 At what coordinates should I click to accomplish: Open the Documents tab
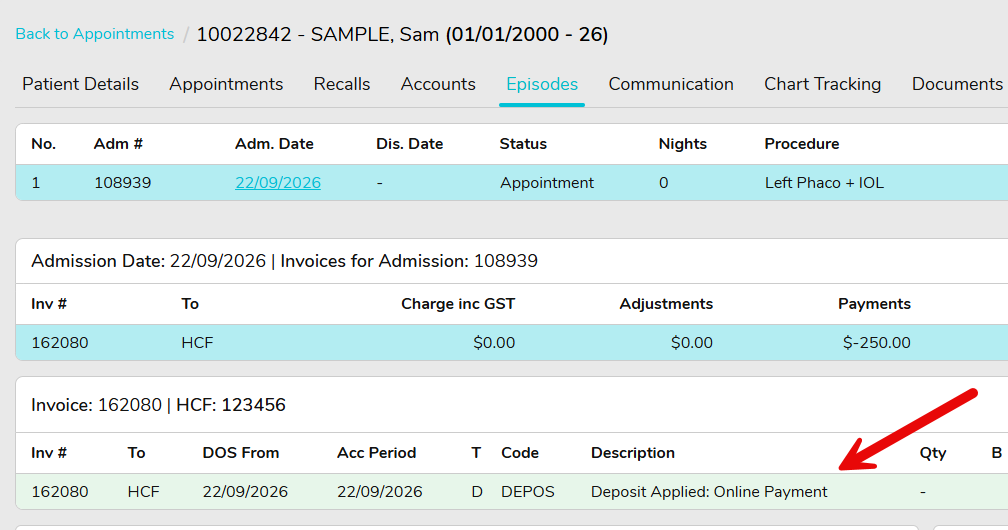pos(957,84)
